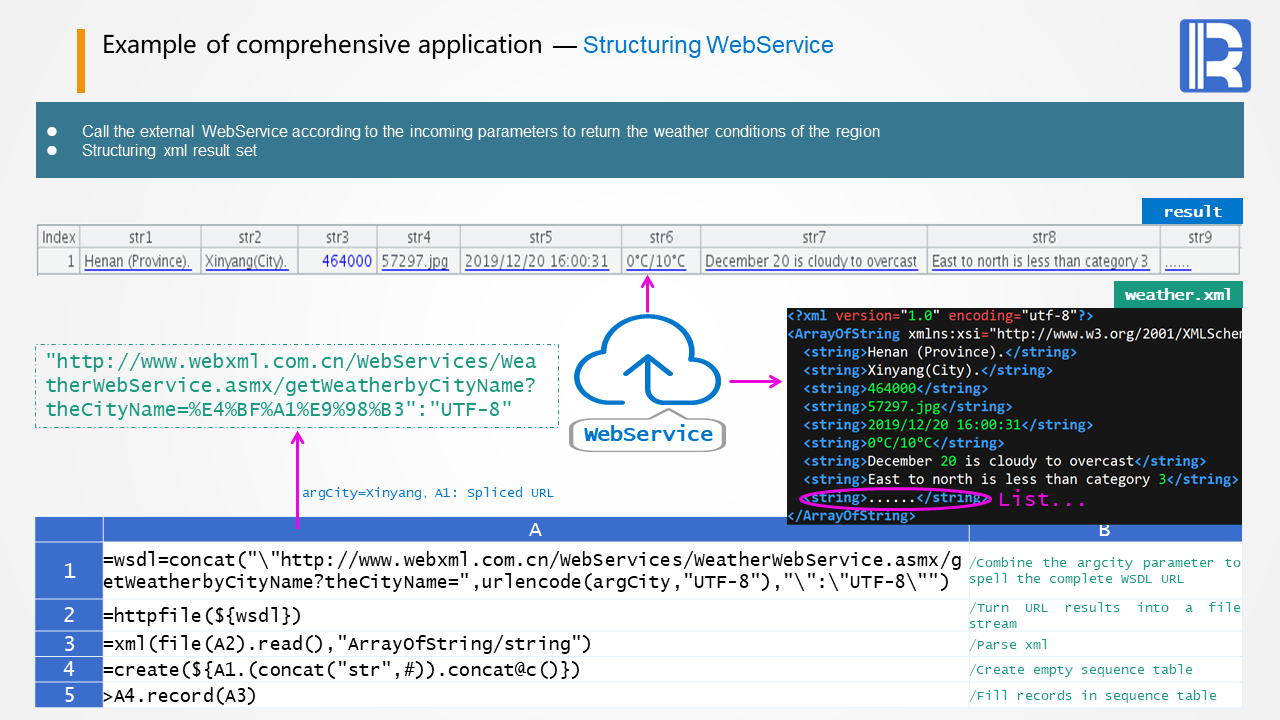Screen dimensions: 1280x720
Task: Click the 464000 value in str3 column
Action: [x=347, y=261]
